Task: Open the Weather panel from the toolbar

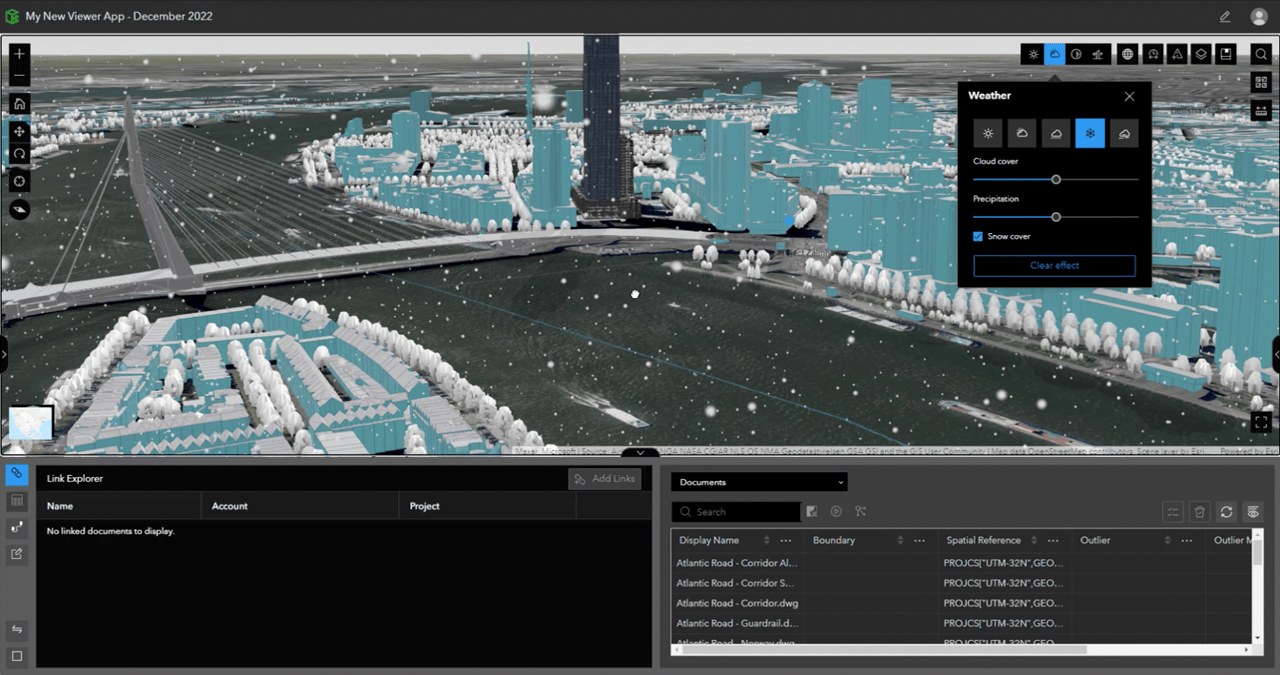Action: pos(1054,54)
